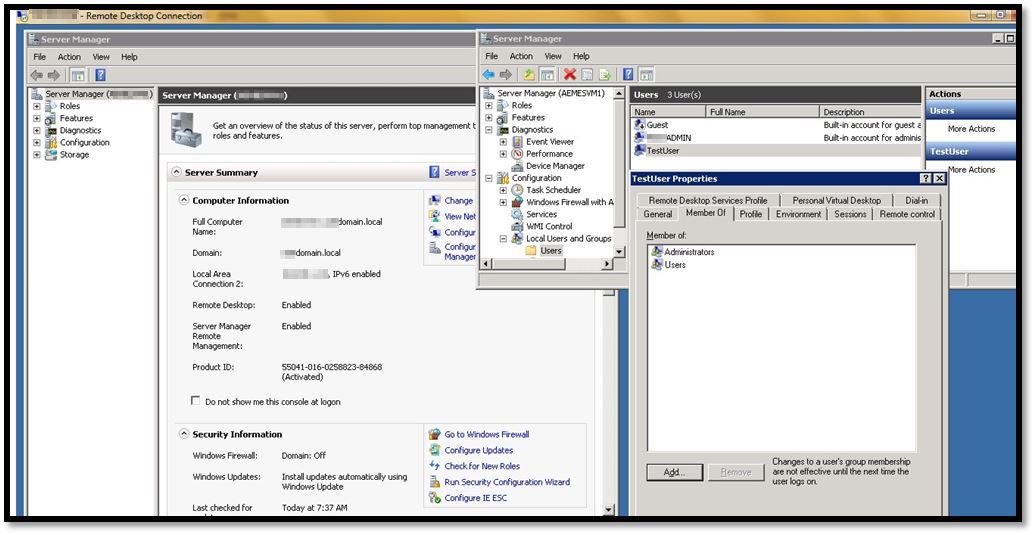This screenshot has width=1035, height=535.
Task: Click the Help icon in background Server Manager toolbar
Action: pyautogui.click(x=100, y=75)
